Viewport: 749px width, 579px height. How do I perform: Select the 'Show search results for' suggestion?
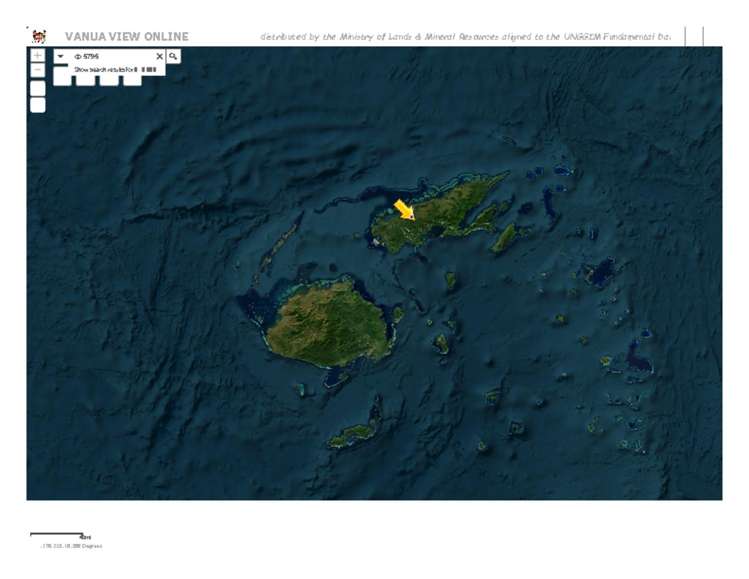(115, 69)
